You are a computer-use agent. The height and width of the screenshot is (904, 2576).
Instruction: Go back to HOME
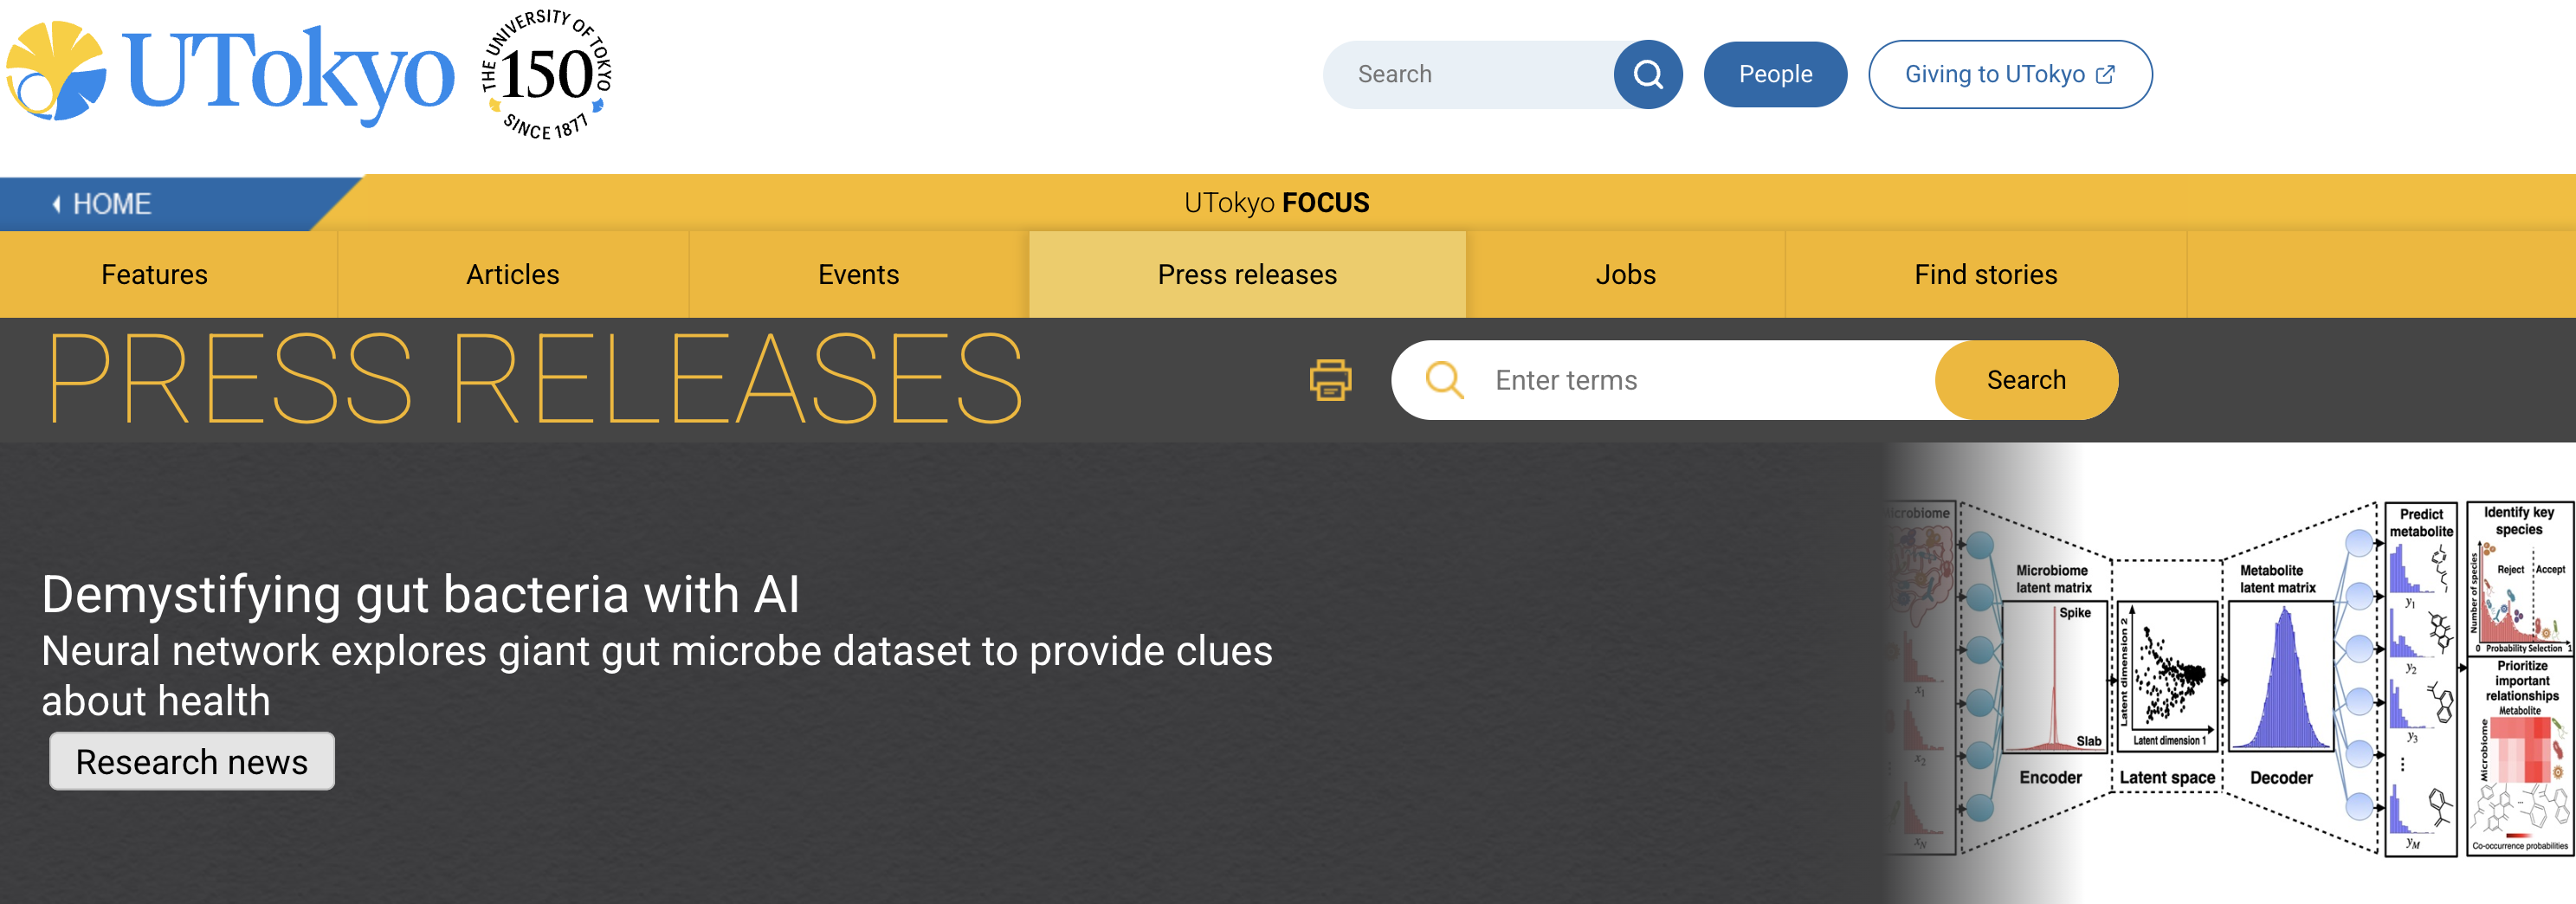tap(102, 204)
